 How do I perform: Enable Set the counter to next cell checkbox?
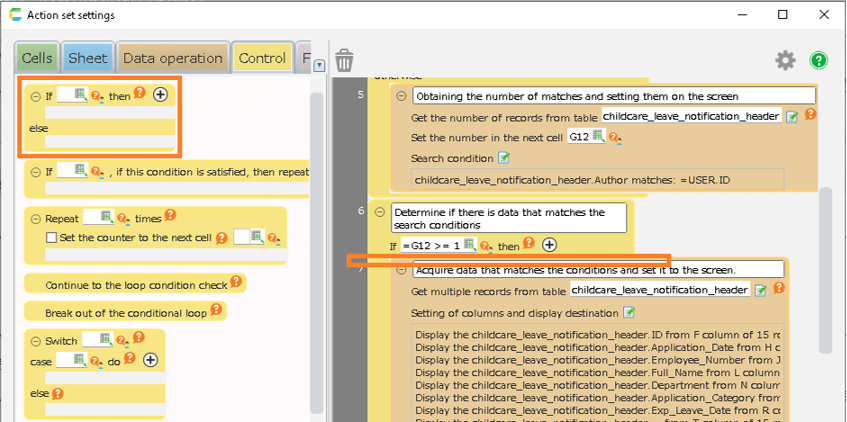[x=52, y=238]
